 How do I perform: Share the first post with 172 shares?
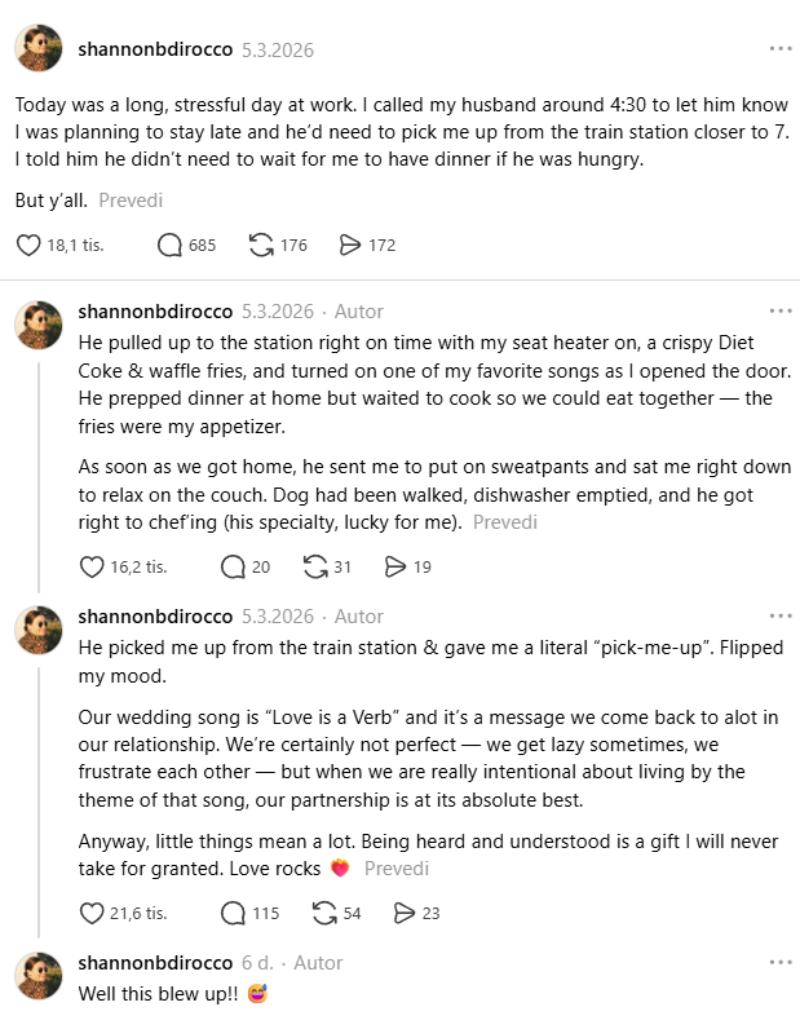click(x=350, y=245)
